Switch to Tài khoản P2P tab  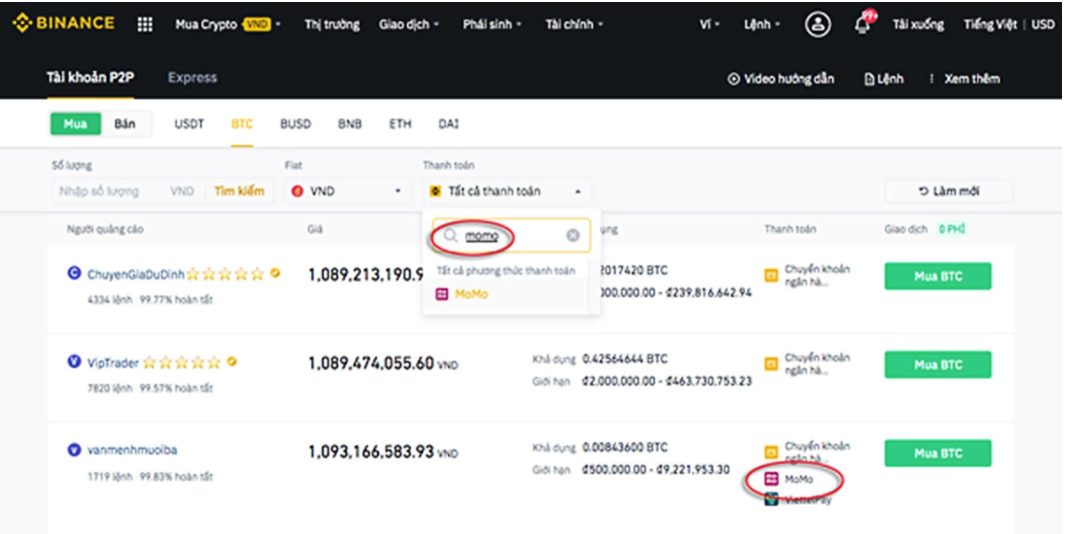90,78
